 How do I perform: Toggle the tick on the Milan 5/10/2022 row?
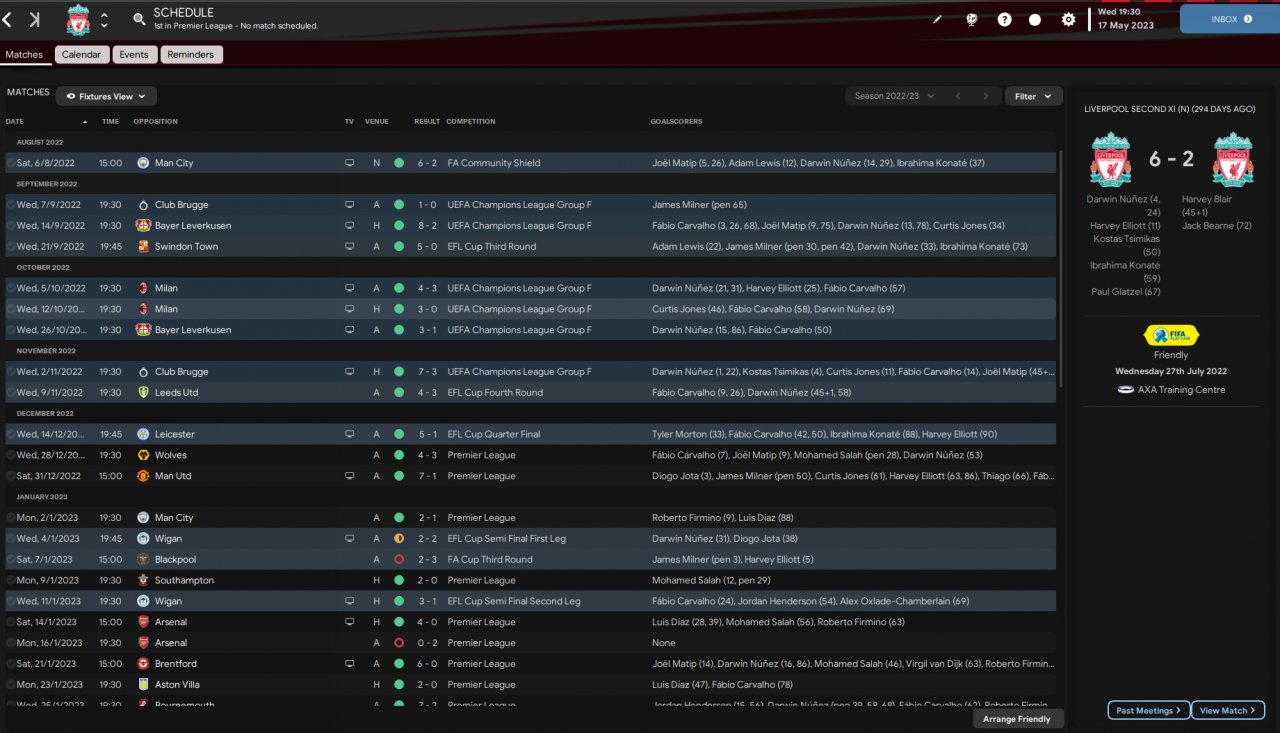point(11,288)
